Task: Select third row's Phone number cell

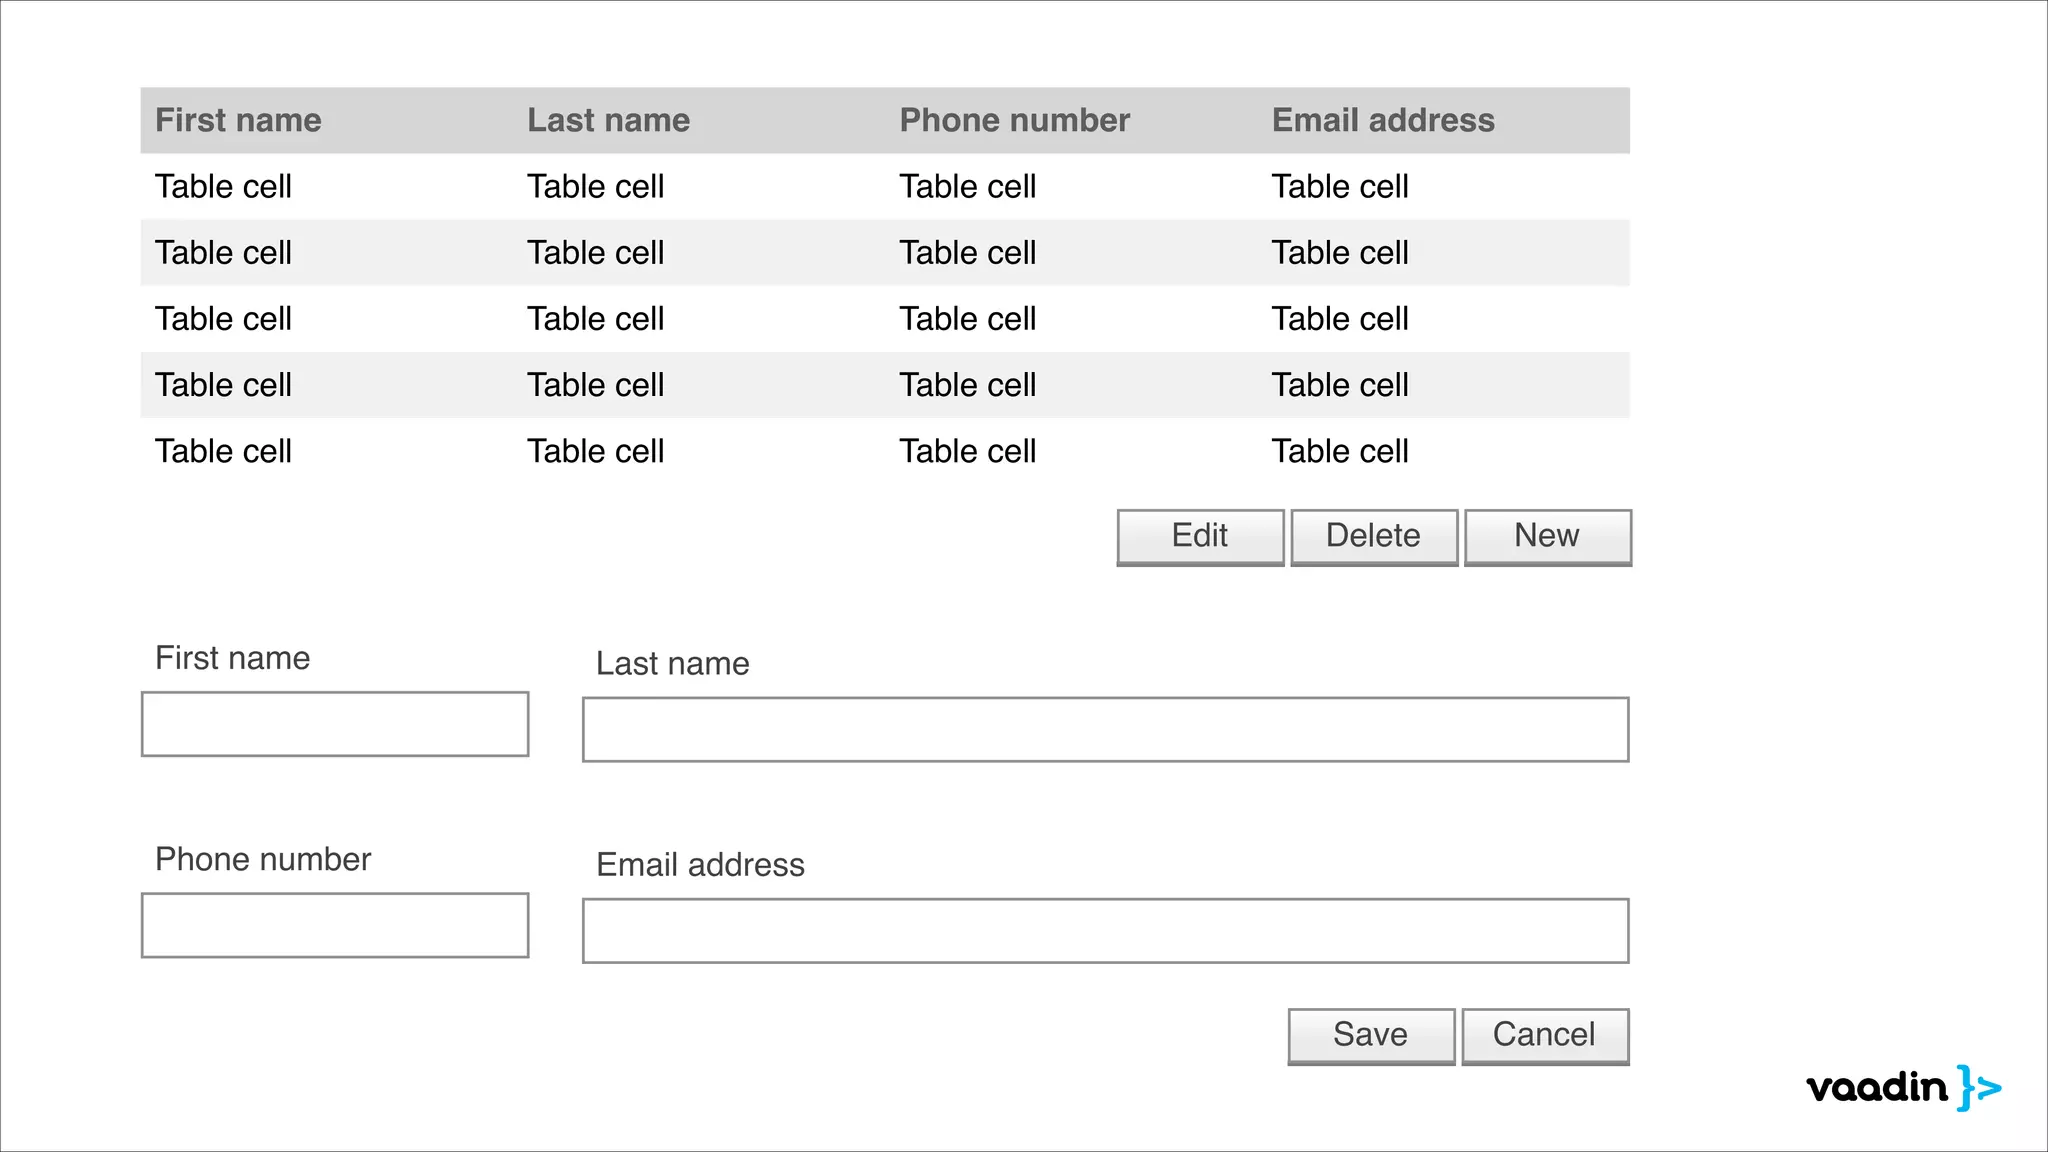Action: click(967, 319)
